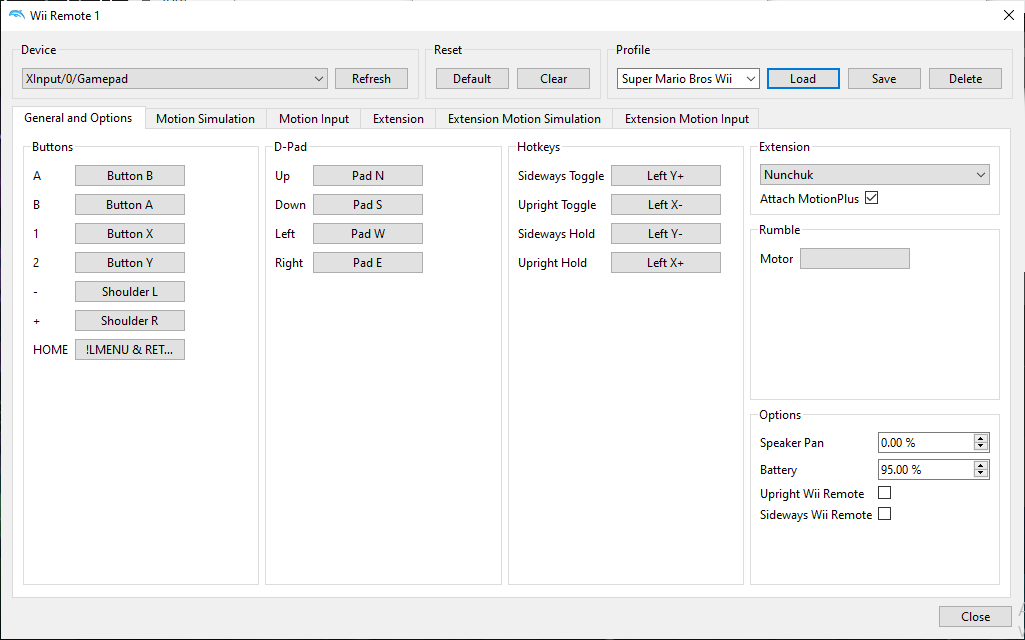Enable the Upright Wii Remote checkbox
This screenshot has height=640, width=1025.
click(884, 492)
